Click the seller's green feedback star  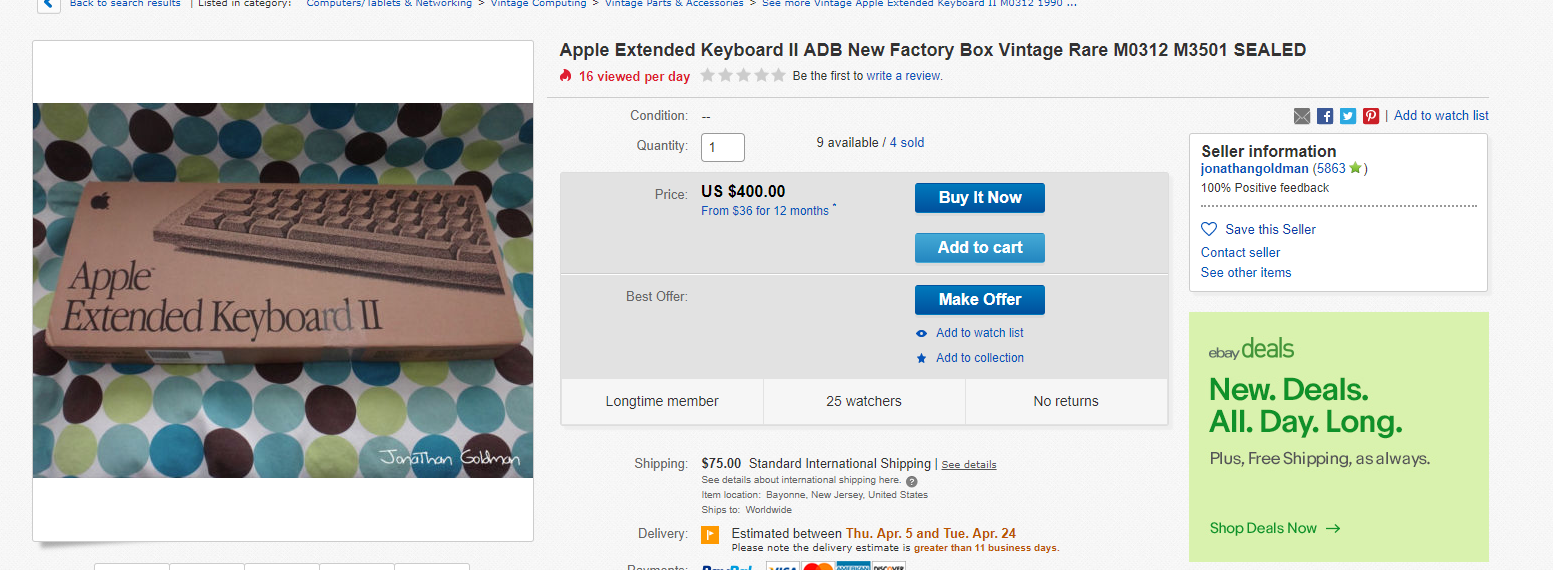1355,168
